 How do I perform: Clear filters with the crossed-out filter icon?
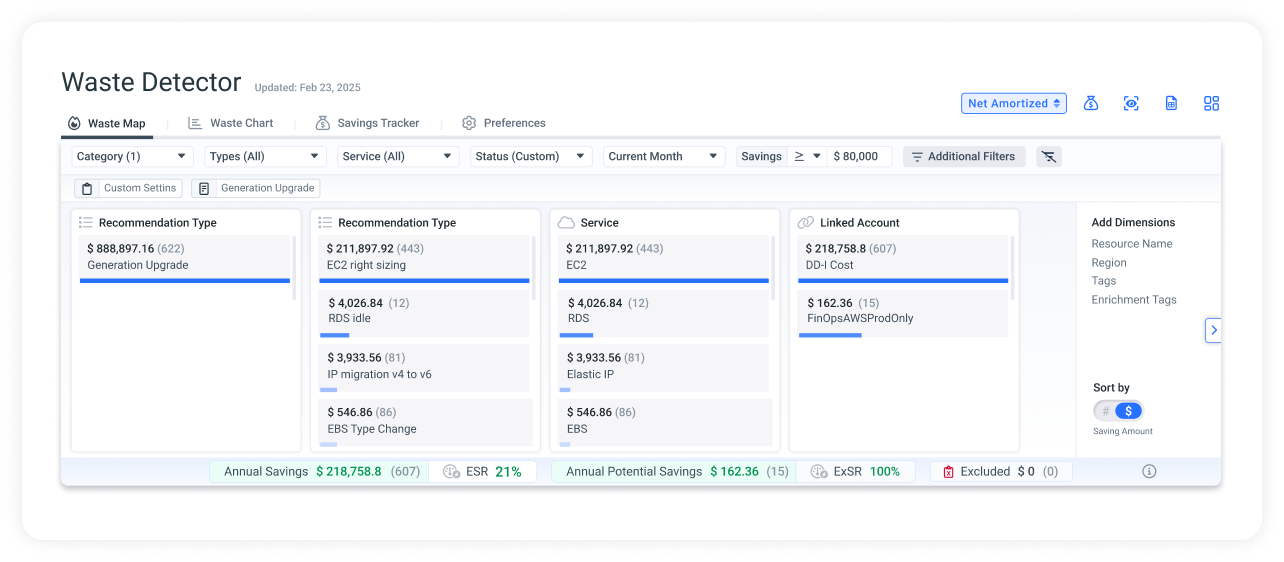click(x=1048, y=156)
